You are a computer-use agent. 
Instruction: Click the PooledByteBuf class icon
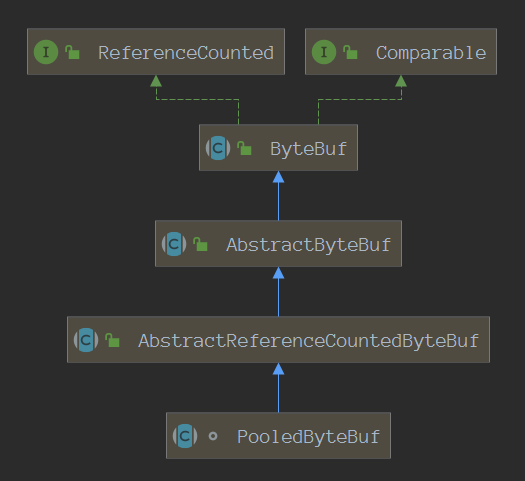pyautogui.click(x=185, y=436)
